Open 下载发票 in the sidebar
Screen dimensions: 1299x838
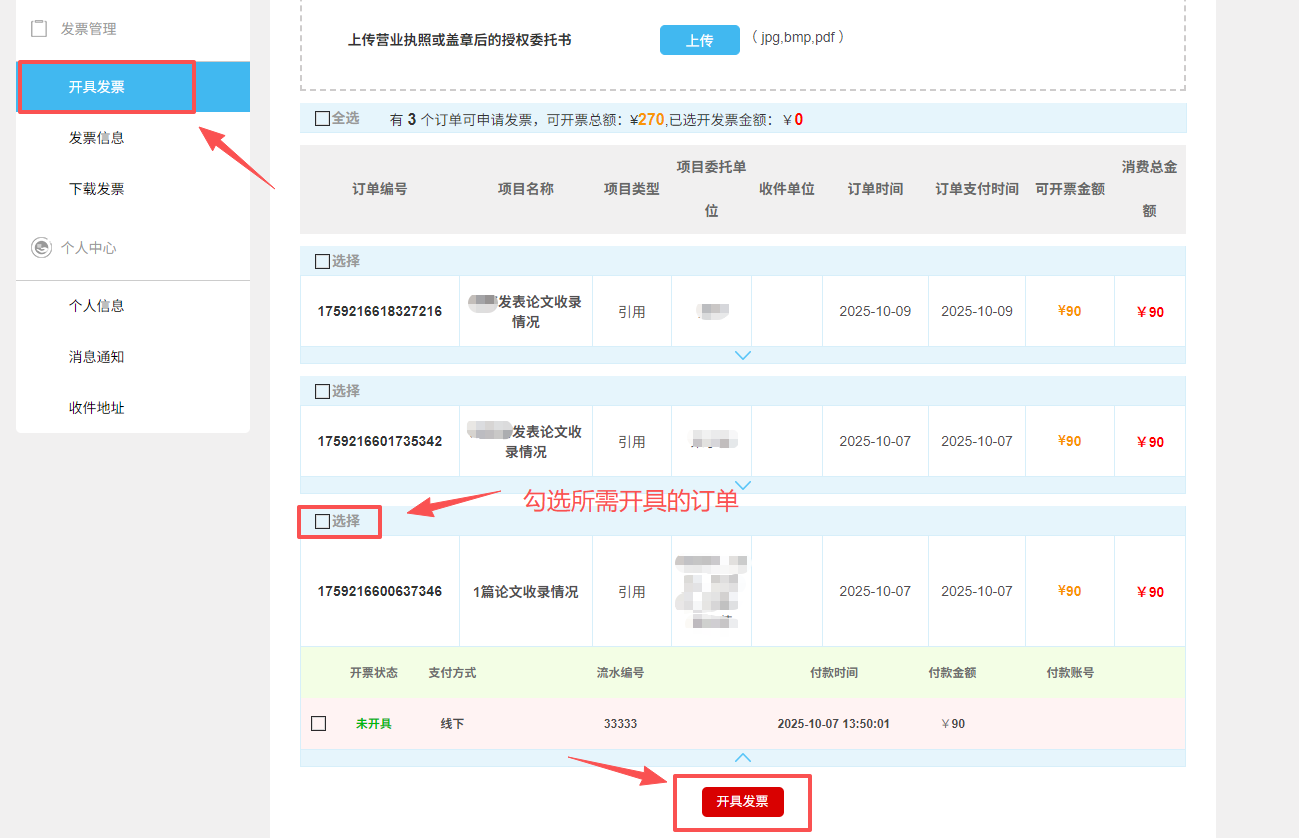point(97,189)
